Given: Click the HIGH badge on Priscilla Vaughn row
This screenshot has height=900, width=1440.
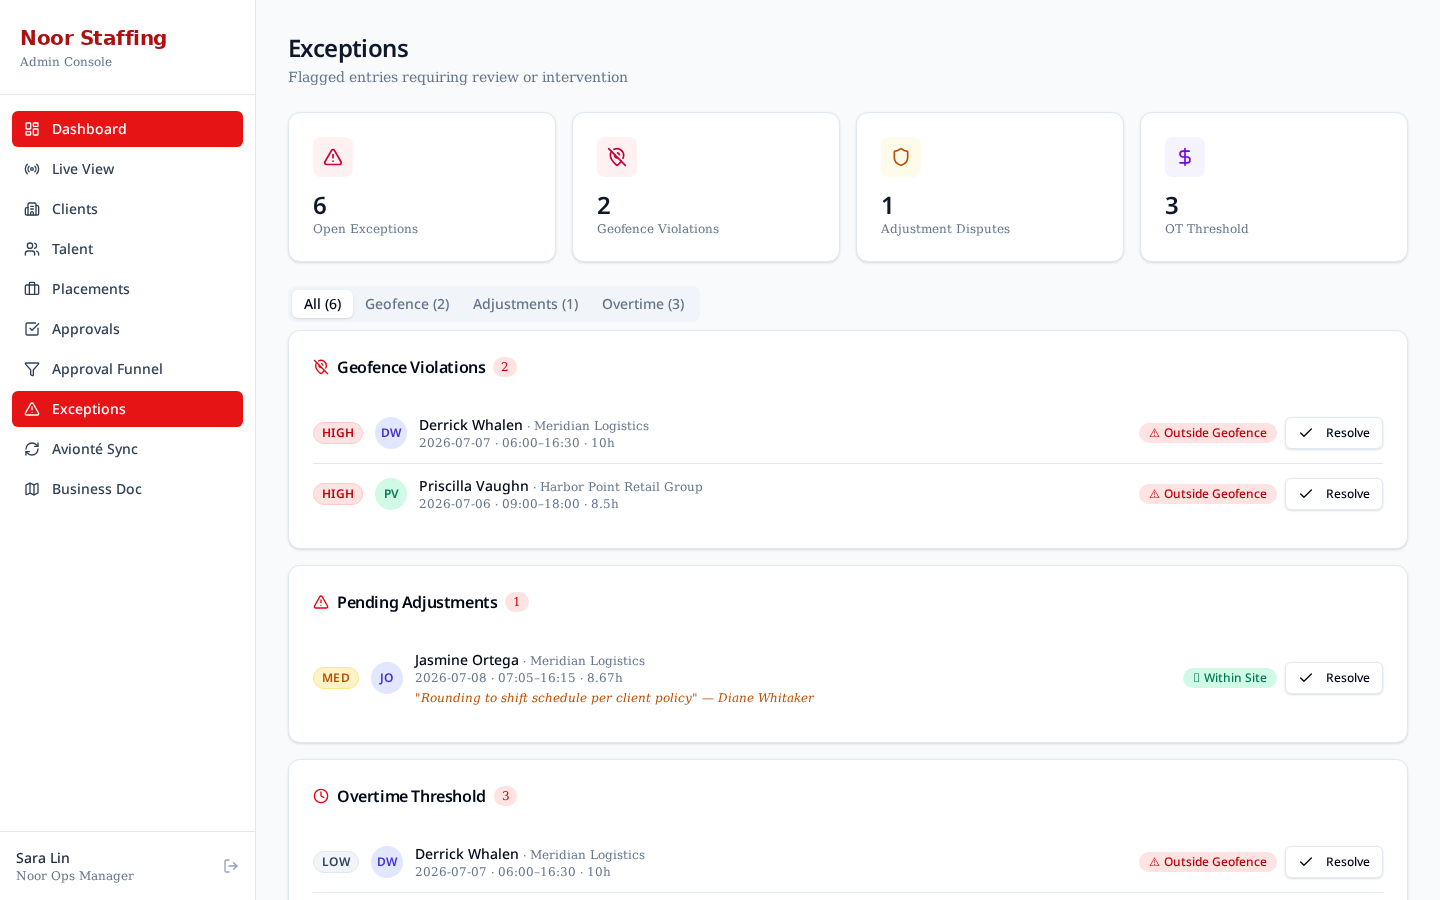Looking at the screenshot, I should pyautogui.click(x=338, y=494).
